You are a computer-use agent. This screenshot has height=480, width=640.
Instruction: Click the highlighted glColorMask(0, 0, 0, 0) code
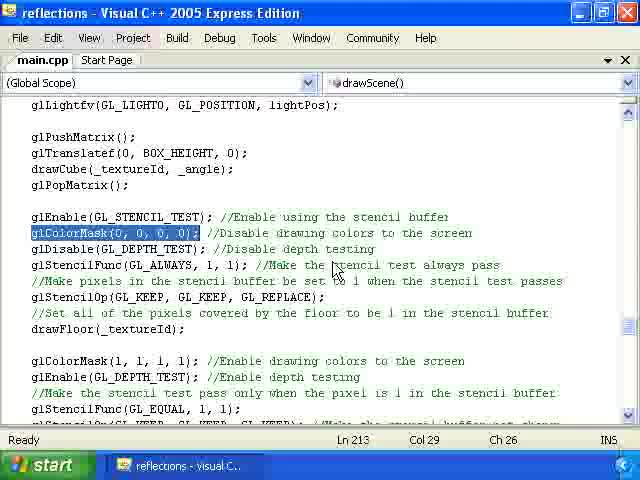coord(115,233)
